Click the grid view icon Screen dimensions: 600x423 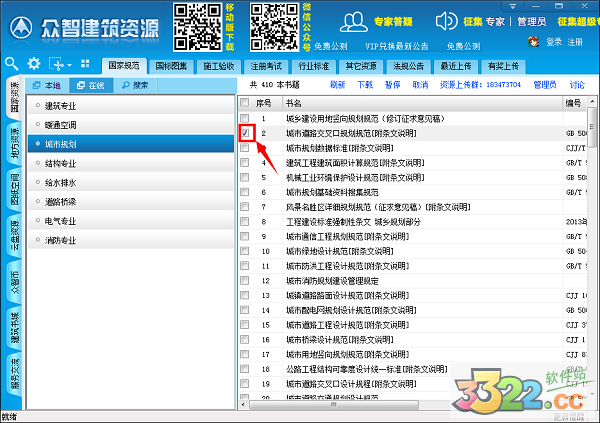click(x=85, y=64)
